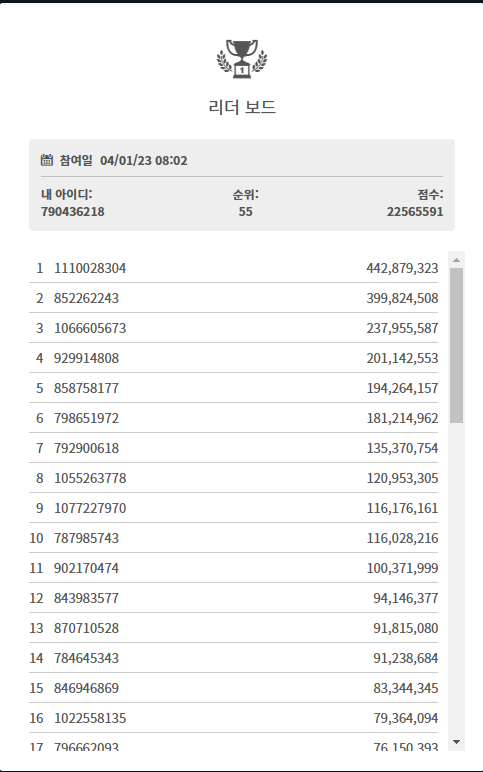The height and width of the screenshot is (772, 483).
Task: Click the trophy icon above the leaderboard title
Action: 242,59
